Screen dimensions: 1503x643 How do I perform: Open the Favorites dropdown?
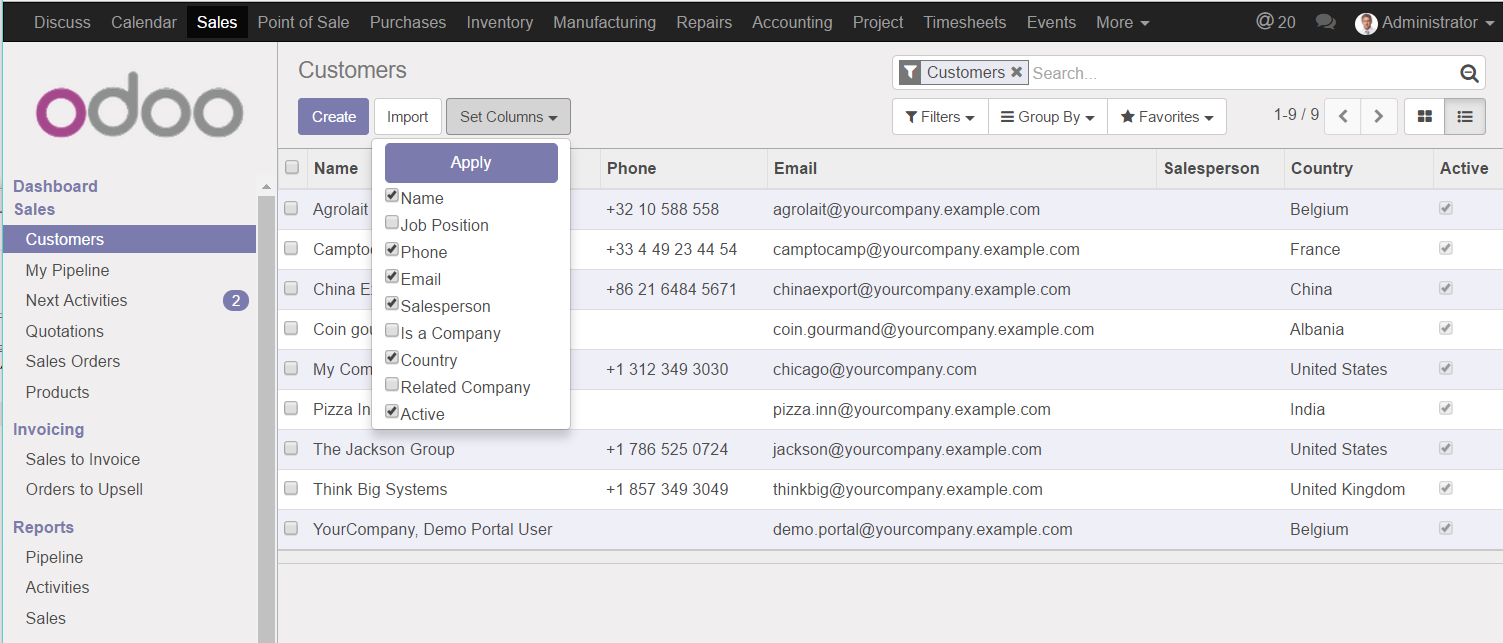[x=1166, y=117]
